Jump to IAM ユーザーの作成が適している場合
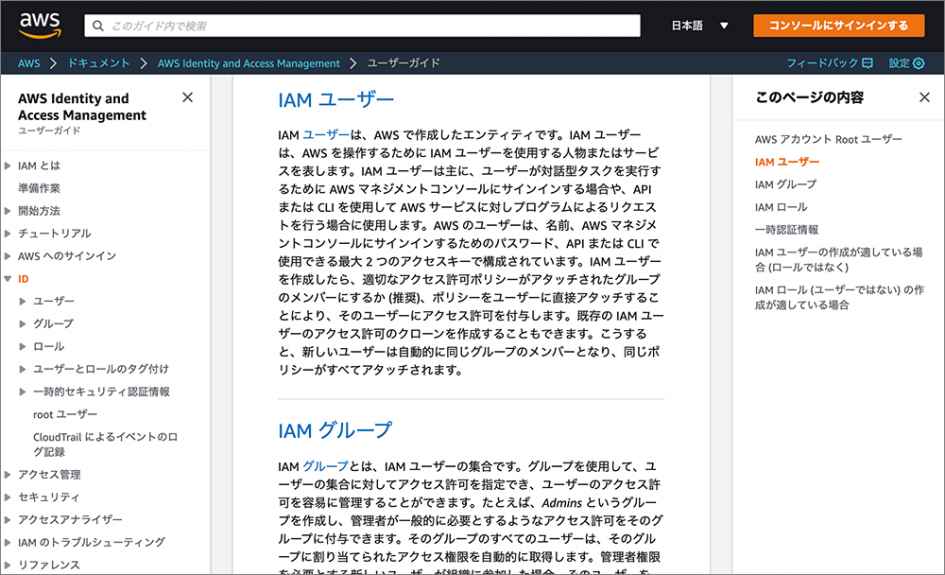 [x=838, y=260]
